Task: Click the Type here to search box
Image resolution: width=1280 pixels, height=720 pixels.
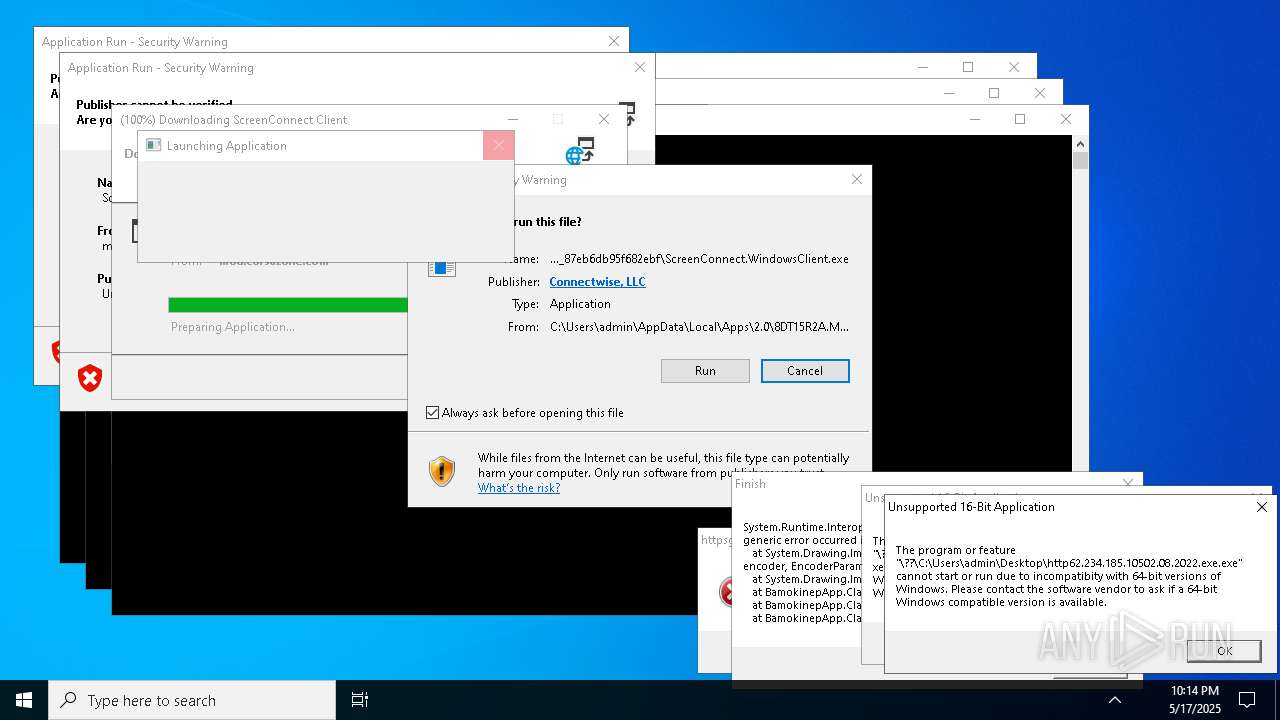Action: tap(192, 700)
